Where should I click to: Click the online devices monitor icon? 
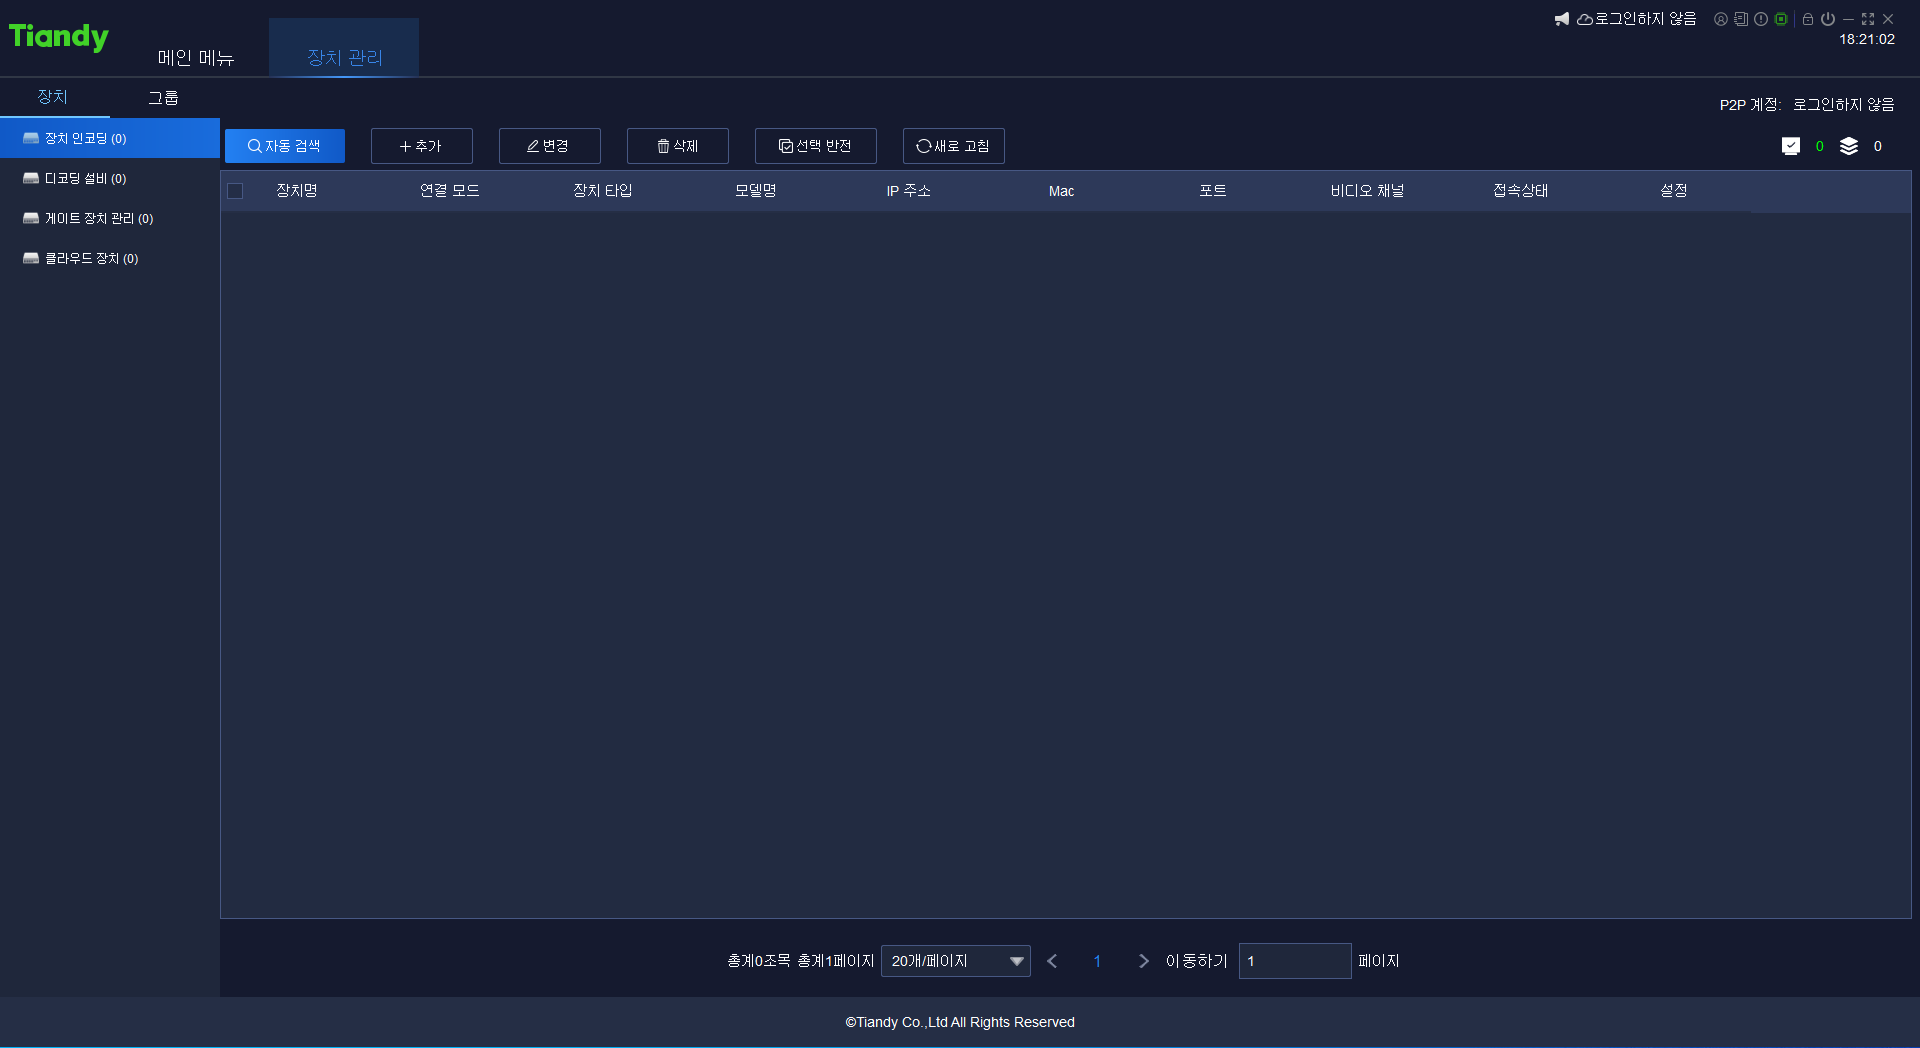pos(1791,146)
